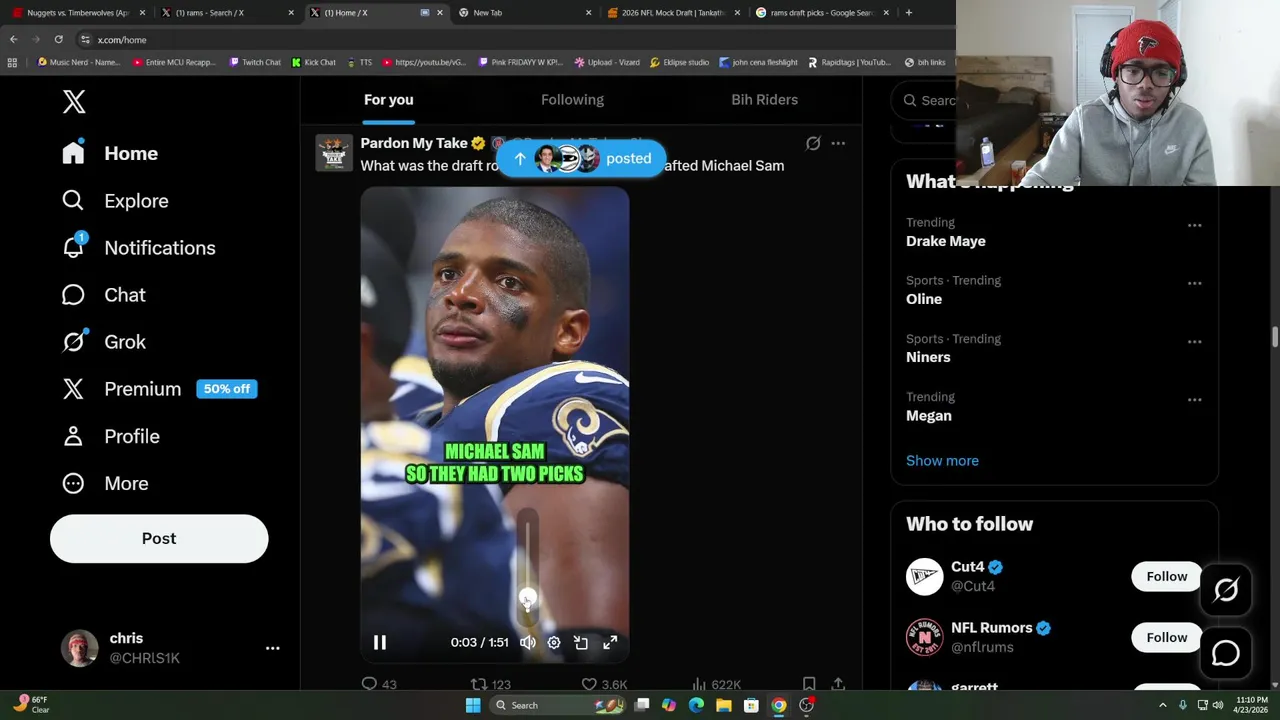The width and height of the screenshot is (1280, 720).
Task: Open options for Drake Maye trend
Action: 1194,225
